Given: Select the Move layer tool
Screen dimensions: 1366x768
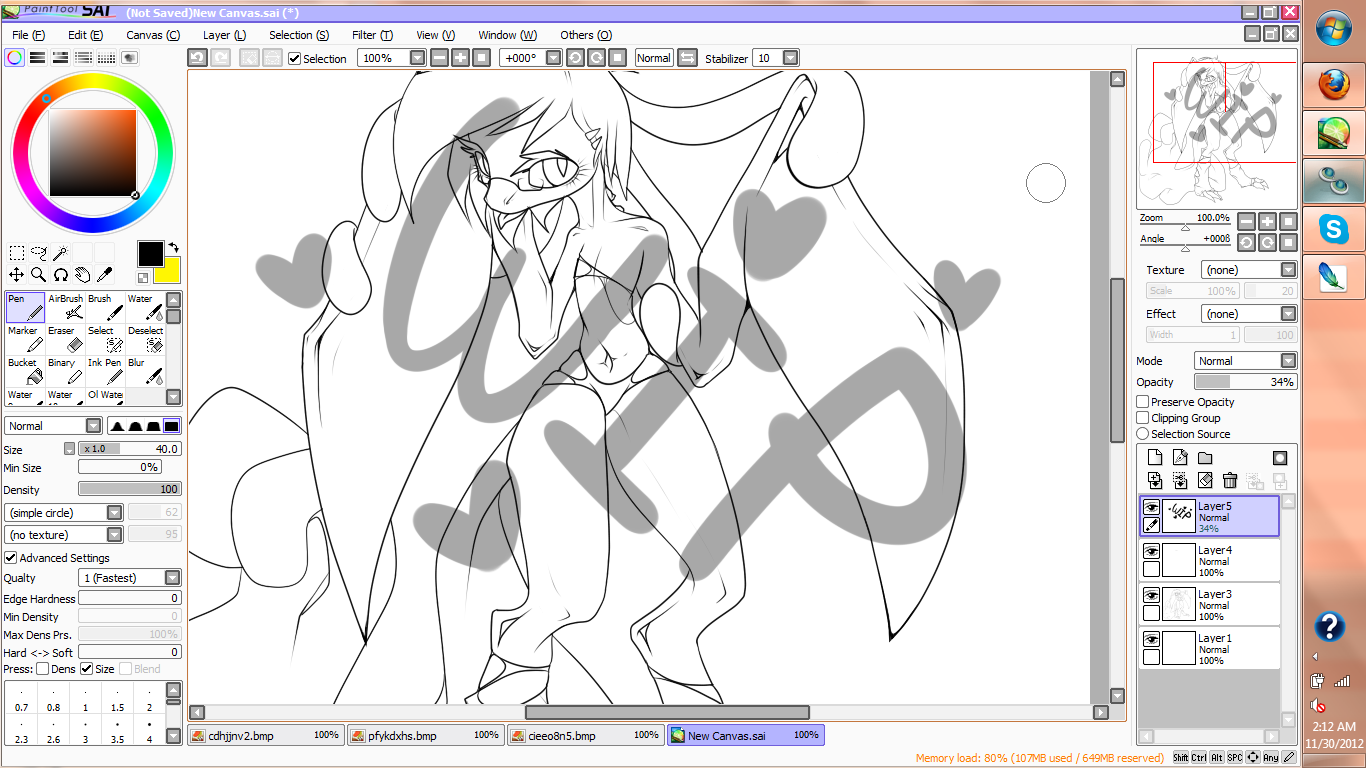Looking at the screenshot, I should point(17,274).
